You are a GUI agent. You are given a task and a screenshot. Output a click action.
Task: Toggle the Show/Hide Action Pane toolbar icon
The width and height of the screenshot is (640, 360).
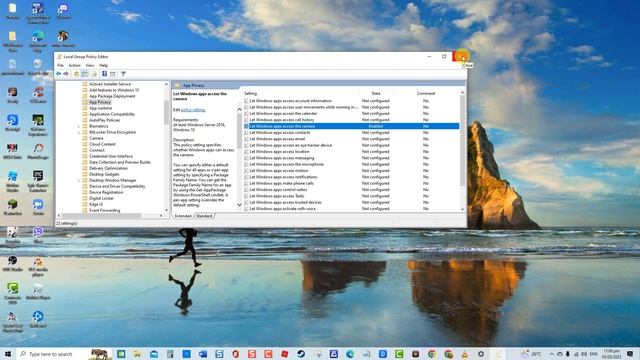click(x=113, y=74)
